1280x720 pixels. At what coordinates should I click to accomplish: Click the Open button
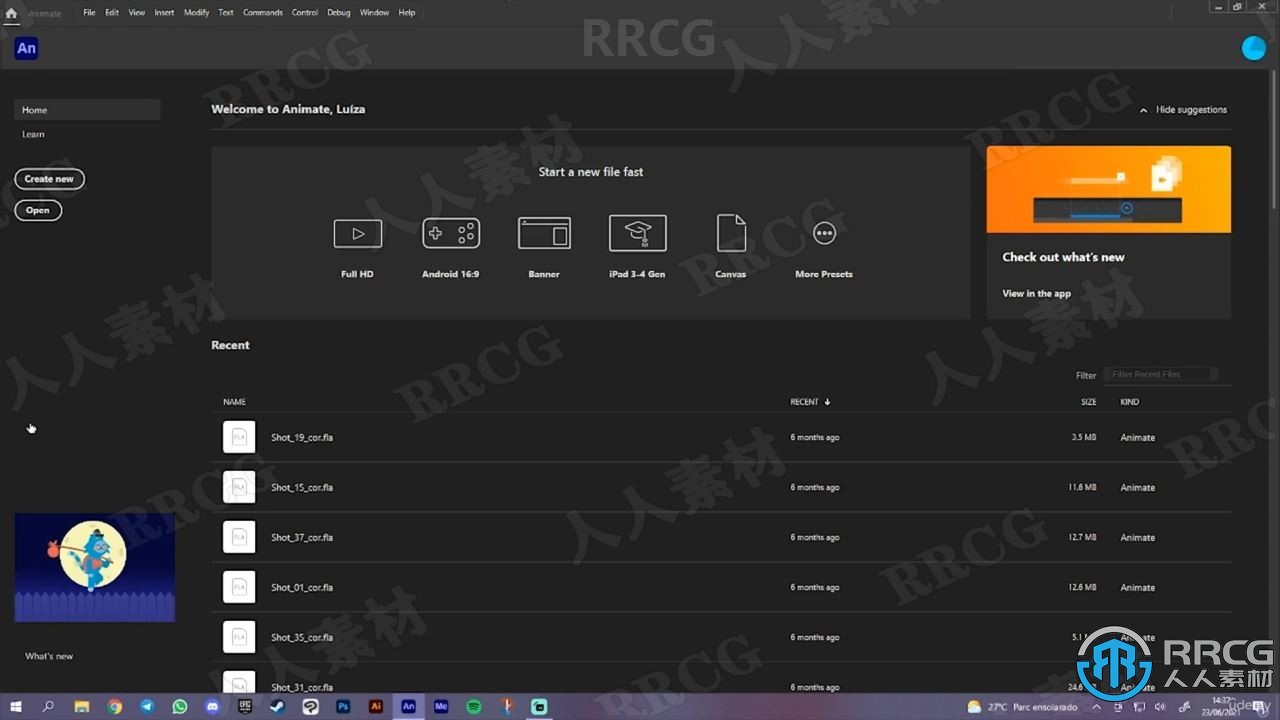pyautogui.click(x=38, y=210)
